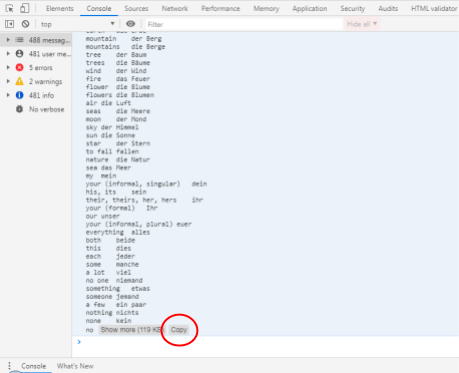Switch to the Elements tab
The width and height of the screenshot is (459, 373).
click(x=60, y=9)
